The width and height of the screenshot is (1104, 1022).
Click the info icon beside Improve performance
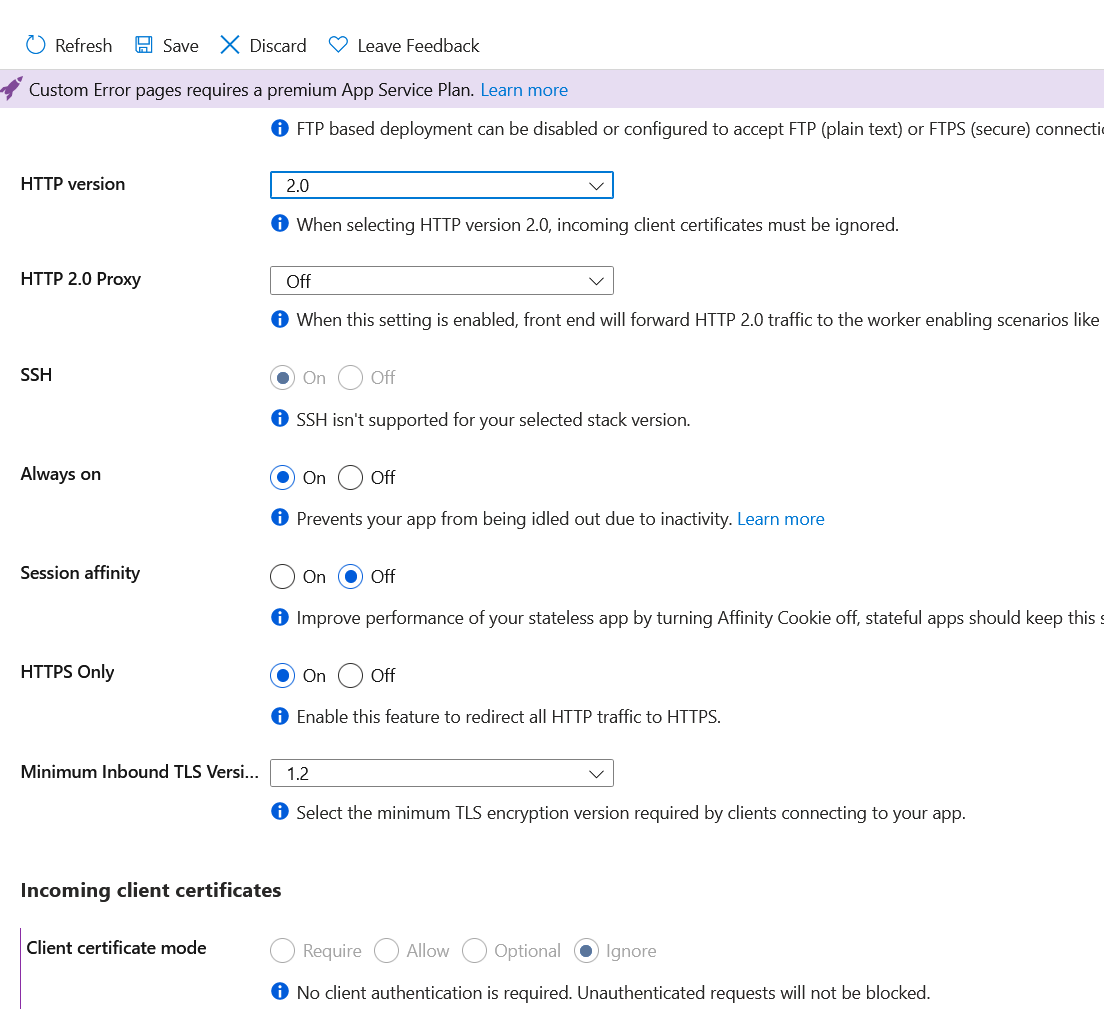coord(280,617)
